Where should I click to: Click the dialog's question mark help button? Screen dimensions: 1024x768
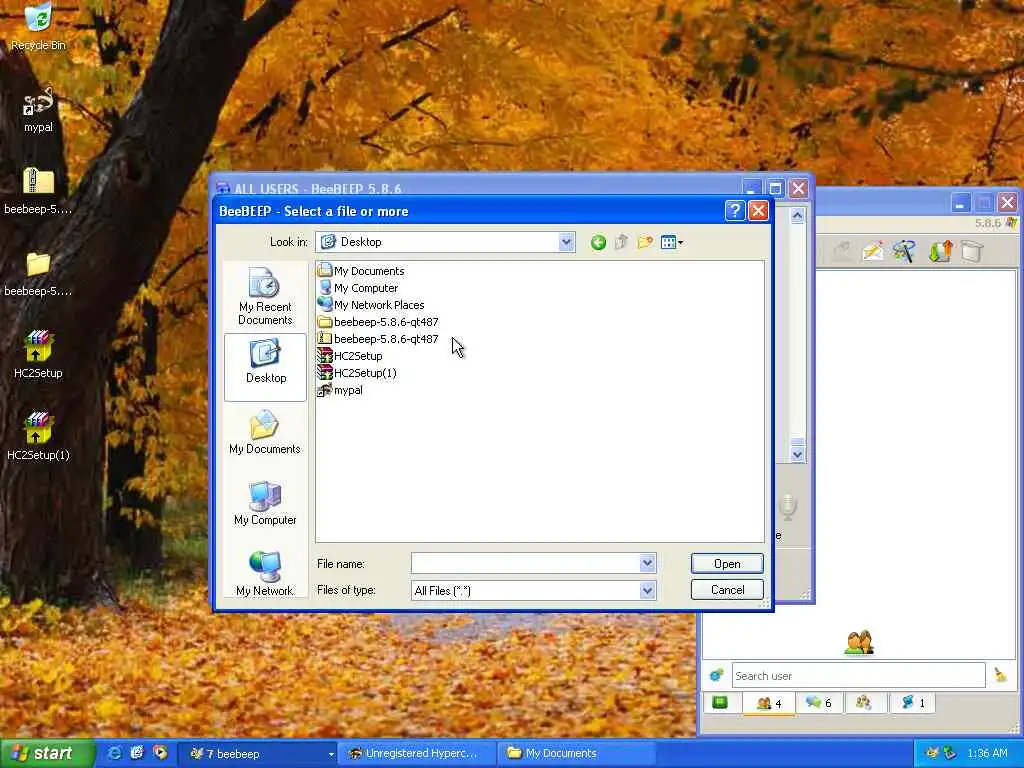point(735,210)
